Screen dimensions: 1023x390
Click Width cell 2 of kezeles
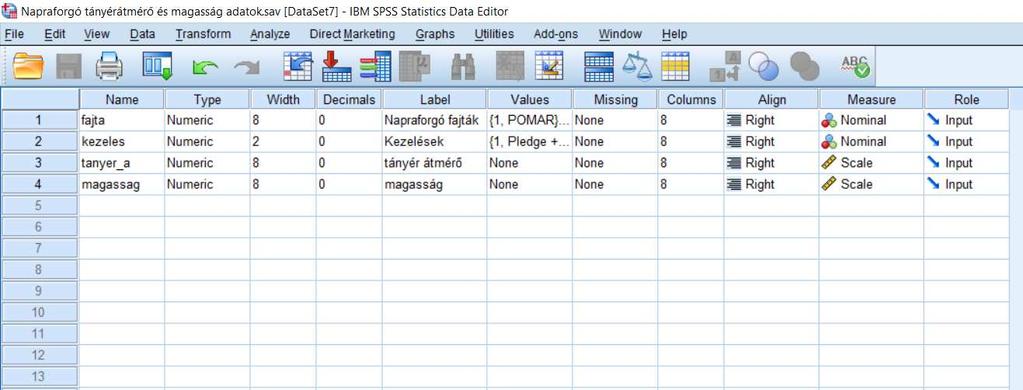coord(283,142)
